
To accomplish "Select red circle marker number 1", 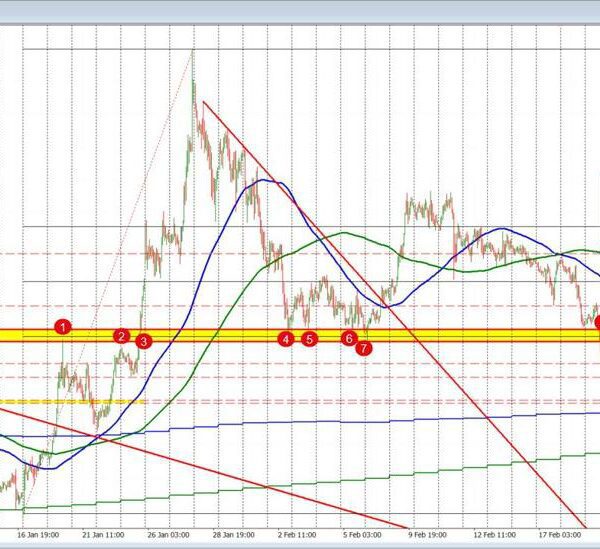I will point(63,327).
